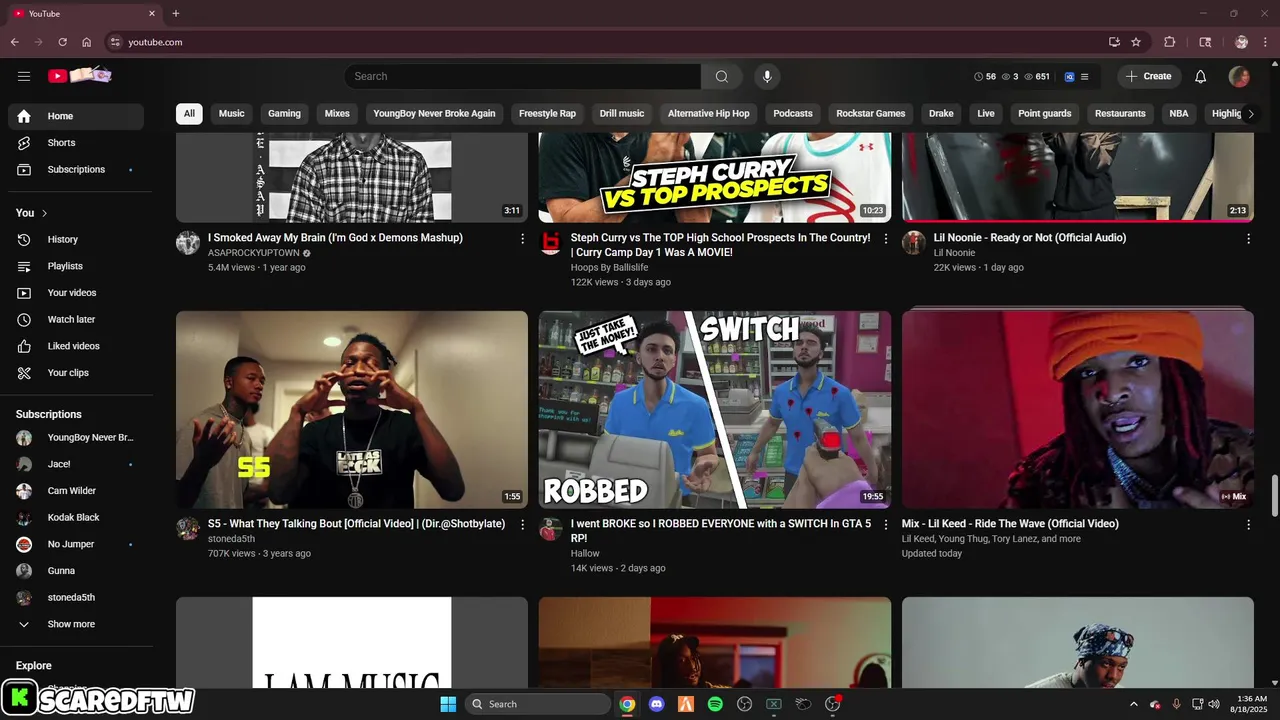1280x720 pixels.
Task: Start voice search with microphone
Action: pos(767,76)
